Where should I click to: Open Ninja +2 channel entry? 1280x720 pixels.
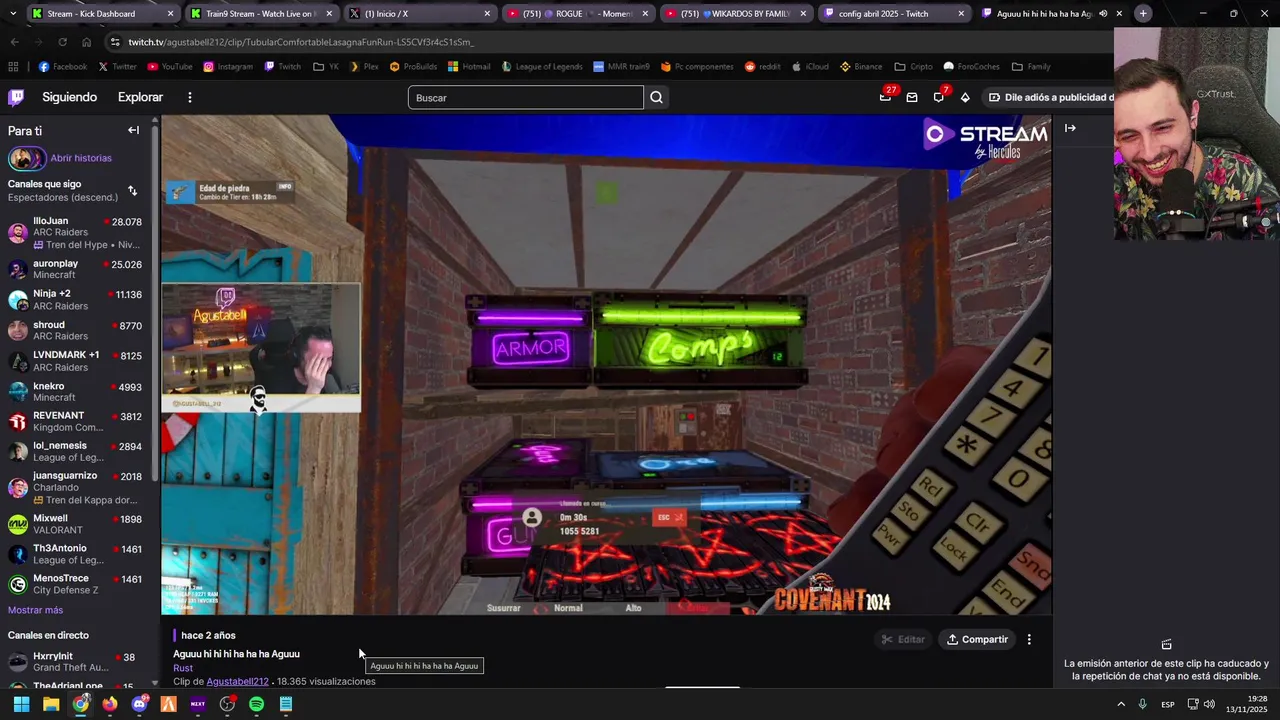coord(76,300)
